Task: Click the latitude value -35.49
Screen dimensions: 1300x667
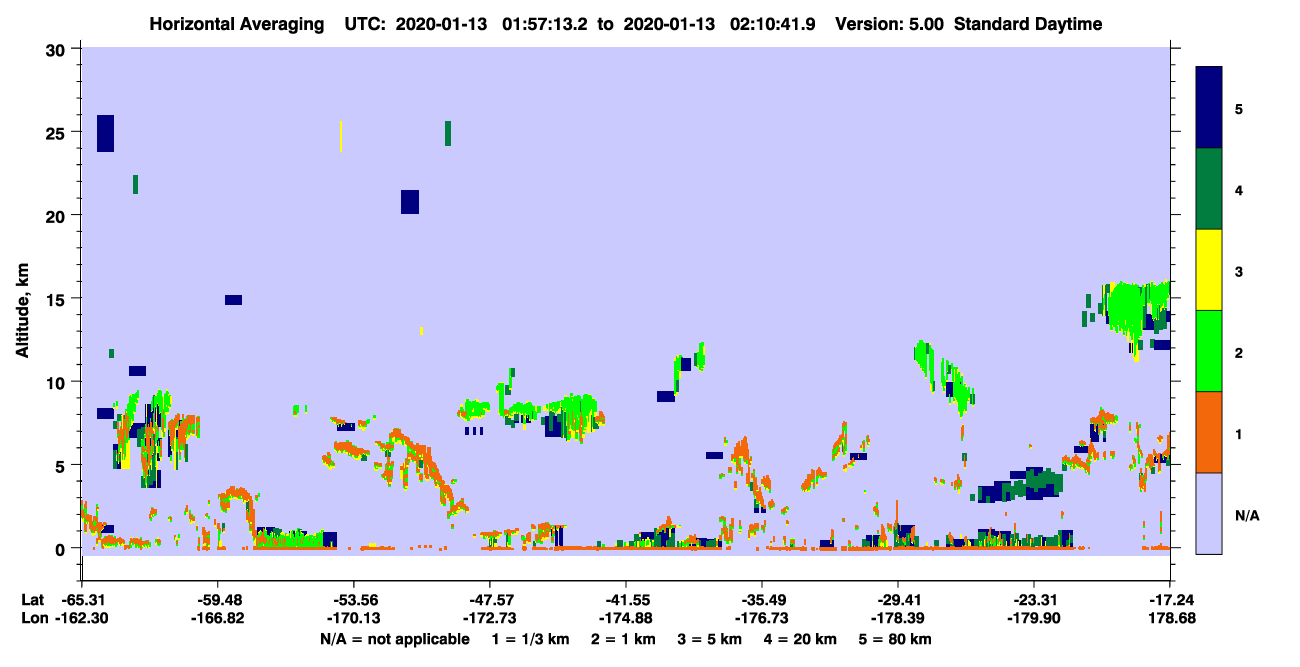Action: click(x=762, y=600)
